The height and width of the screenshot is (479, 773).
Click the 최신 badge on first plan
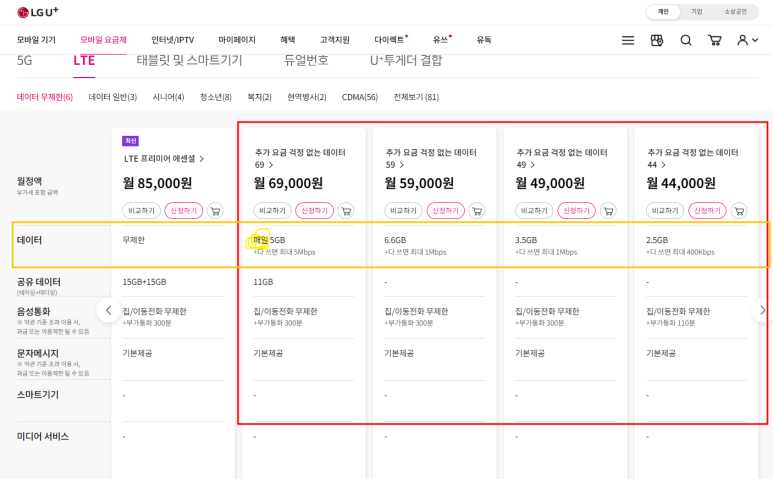click(130, 141)
